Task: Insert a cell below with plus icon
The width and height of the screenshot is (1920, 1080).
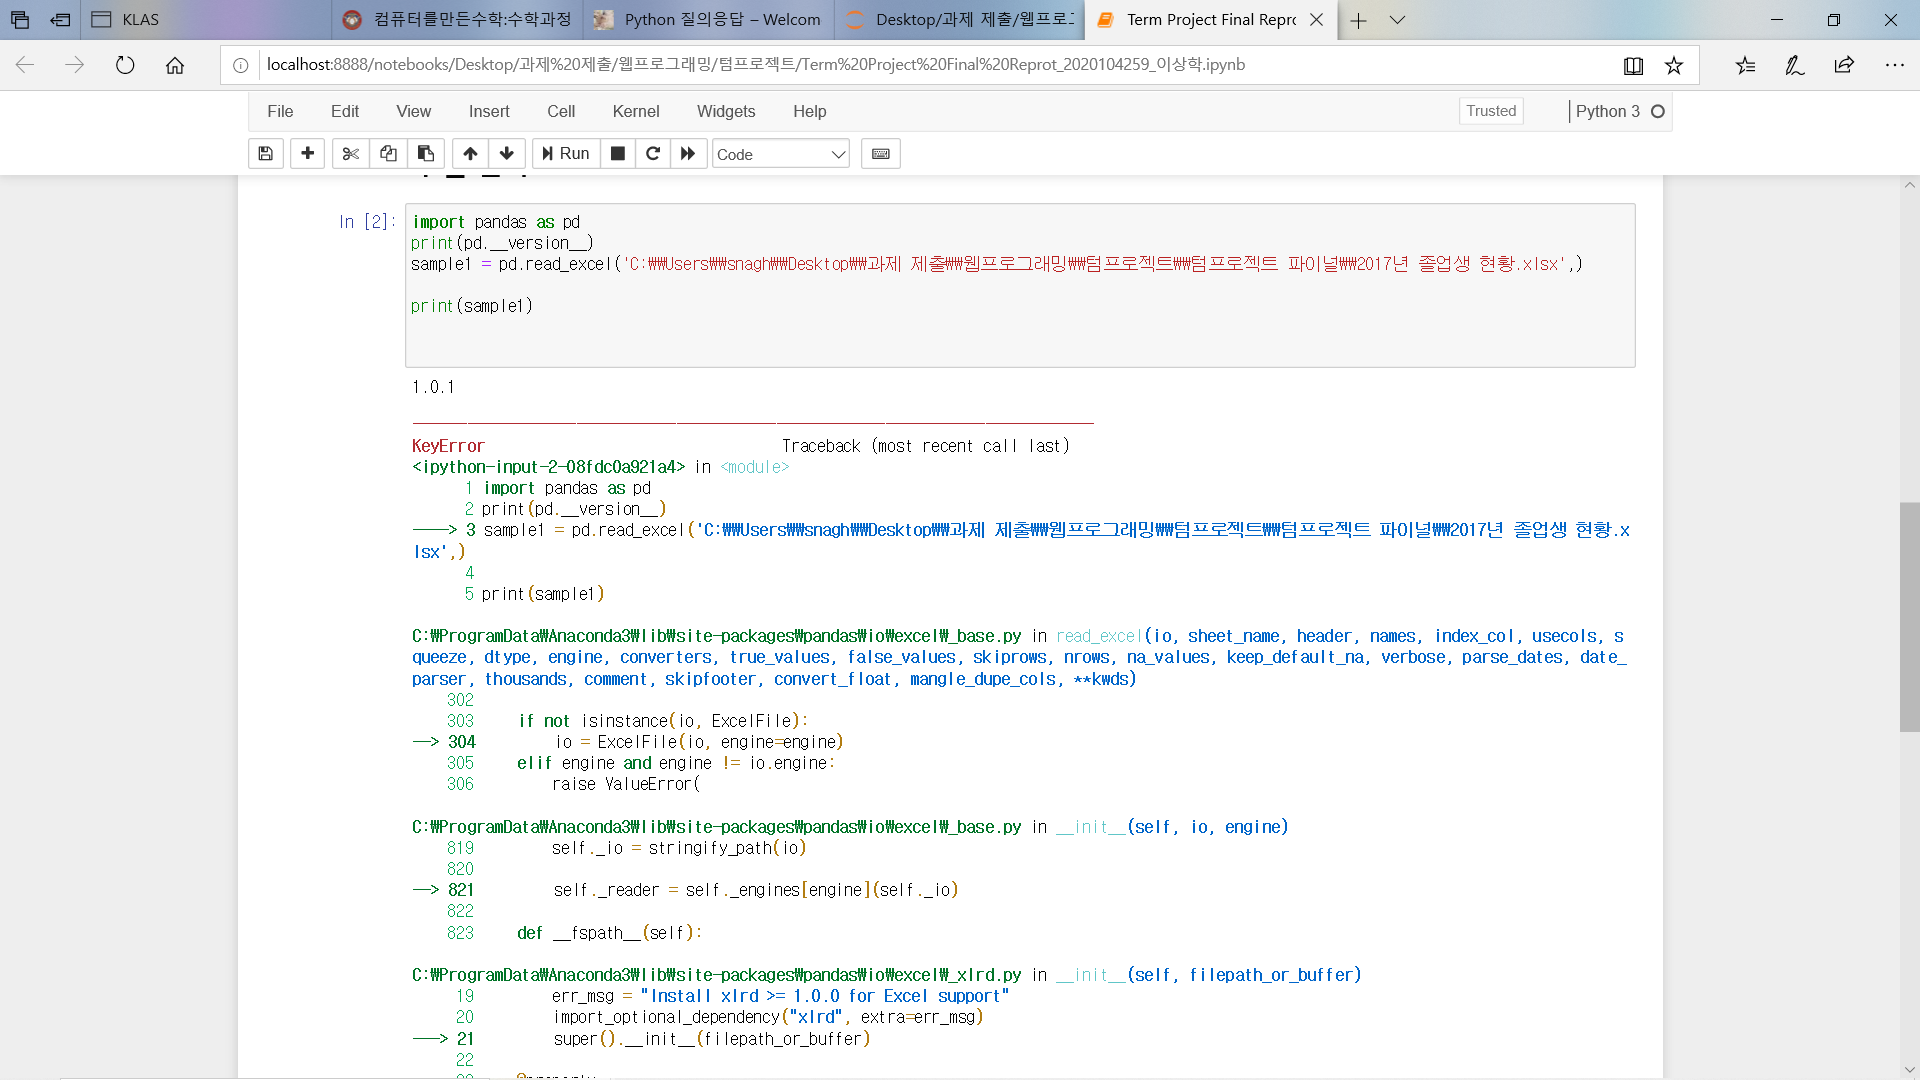Action: point(307,154)
